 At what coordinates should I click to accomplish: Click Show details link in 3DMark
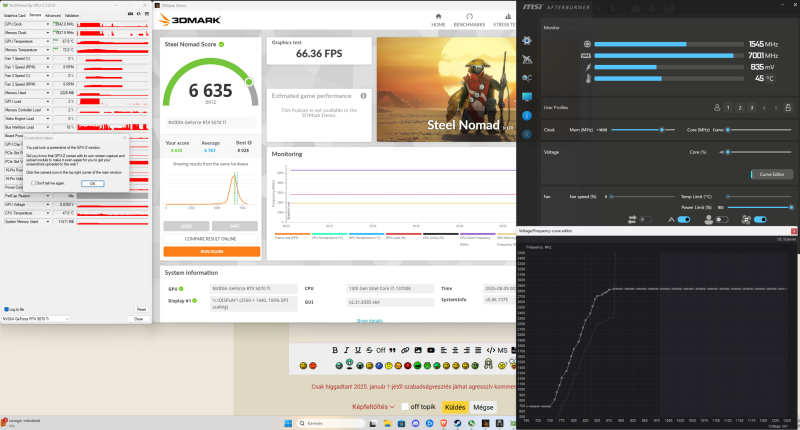(x=369, y=321)
